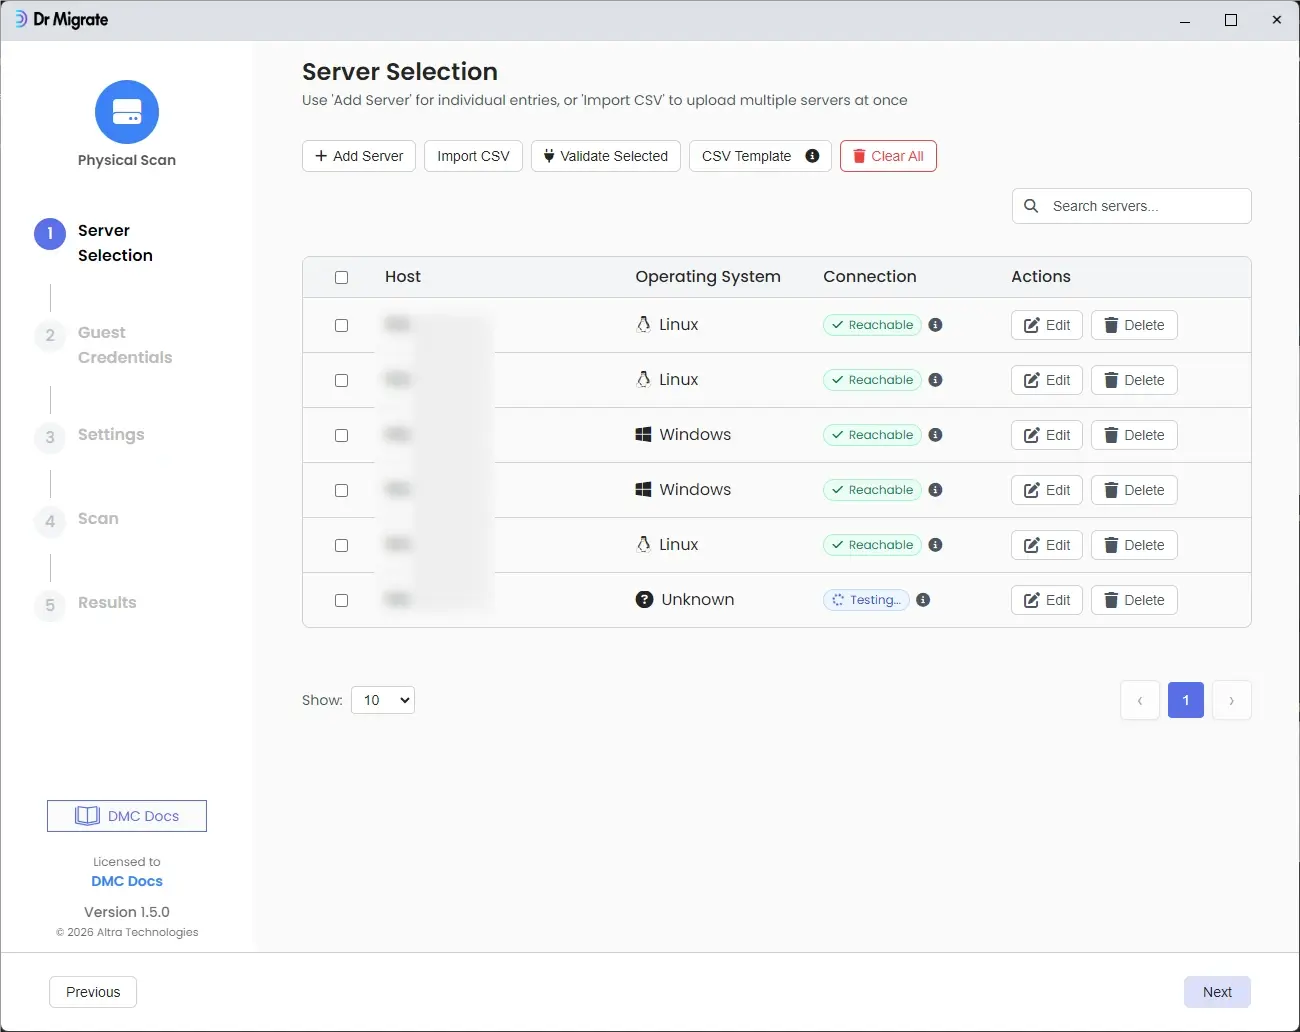Image resolution: width=1300 pixels, height=1032 pixels.
Task: Click the Connection column header
Action: pyautogui.click(x=870, y=277)
